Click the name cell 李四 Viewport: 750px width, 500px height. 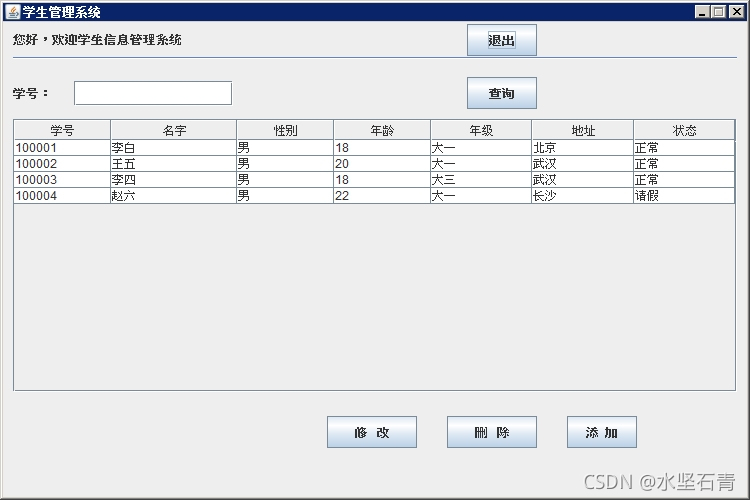click(174, 179)
